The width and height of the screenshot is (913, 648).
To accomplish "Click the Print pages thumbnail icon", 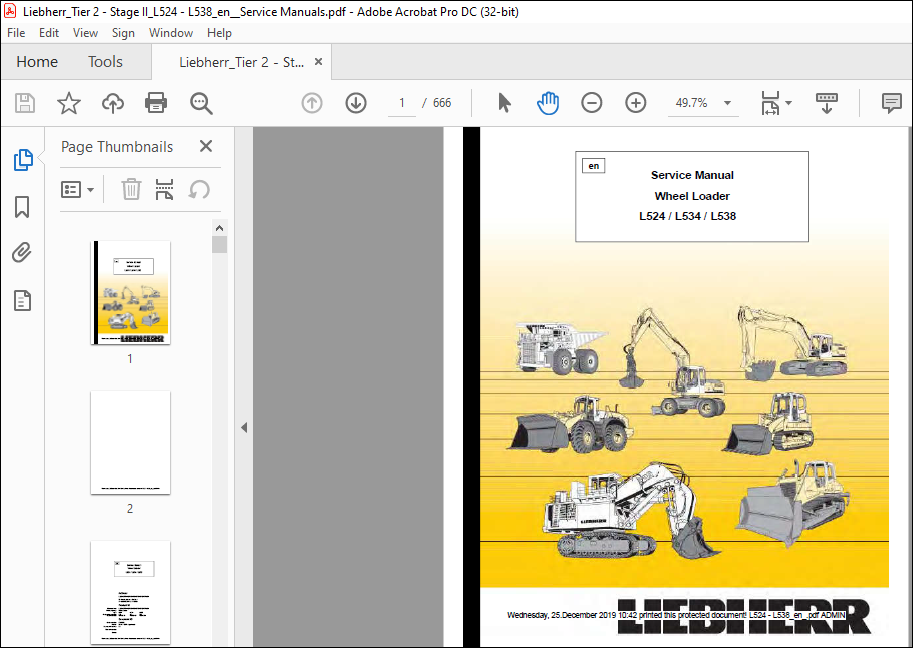I will click(x=165, y=189).
